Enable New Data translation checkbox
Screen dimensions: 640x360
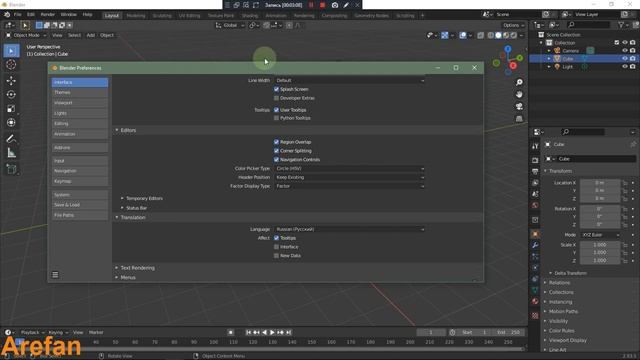point(276,256)
